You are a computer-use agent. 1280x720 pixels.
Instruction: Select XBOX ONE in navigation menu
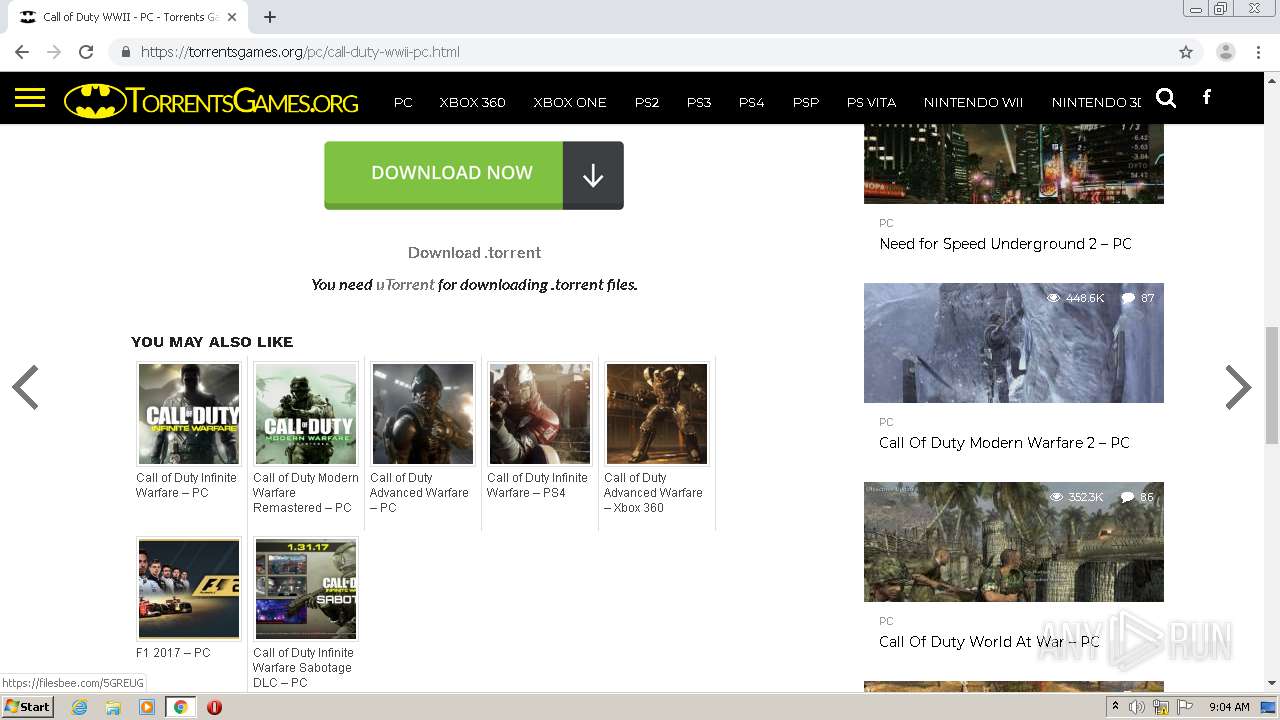(570, 102)
